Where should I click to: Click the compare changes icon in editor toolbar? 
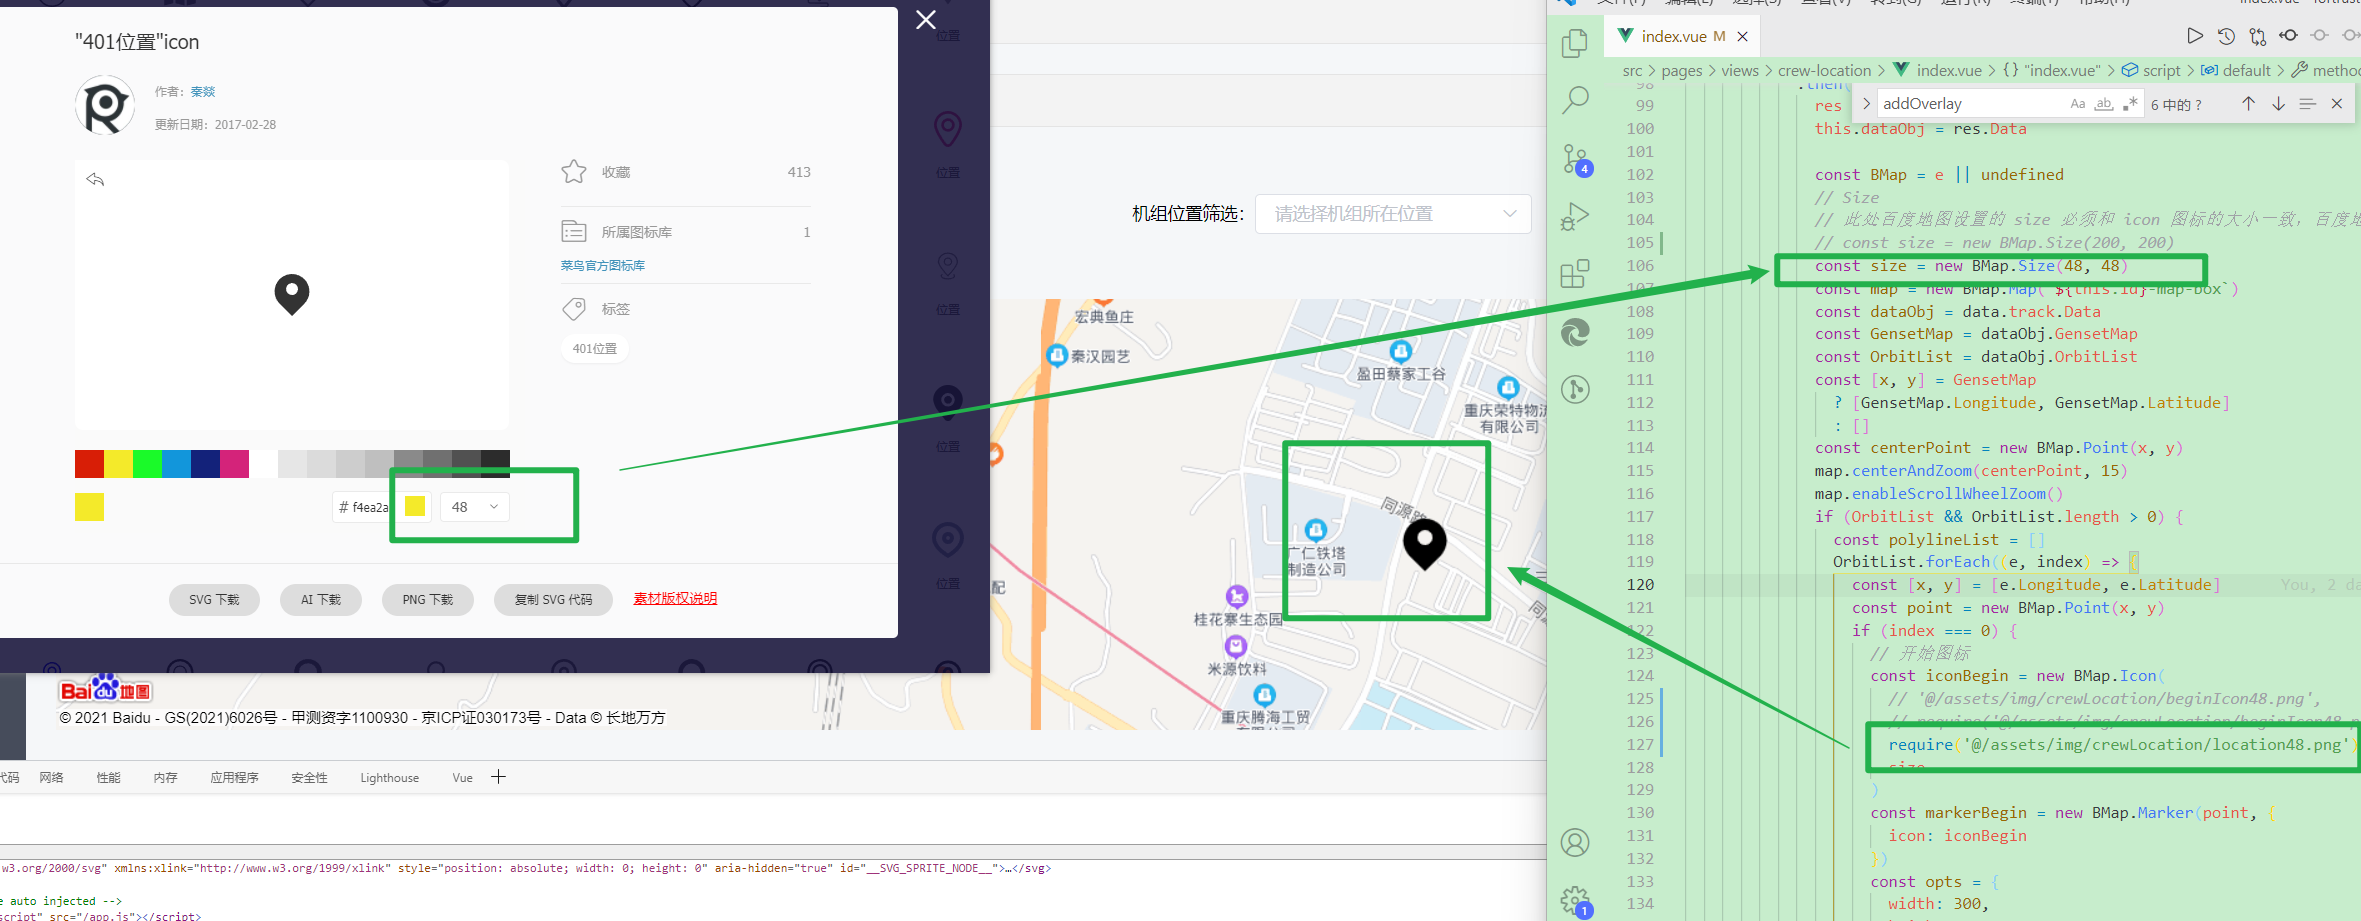(x=2257, y=36)
